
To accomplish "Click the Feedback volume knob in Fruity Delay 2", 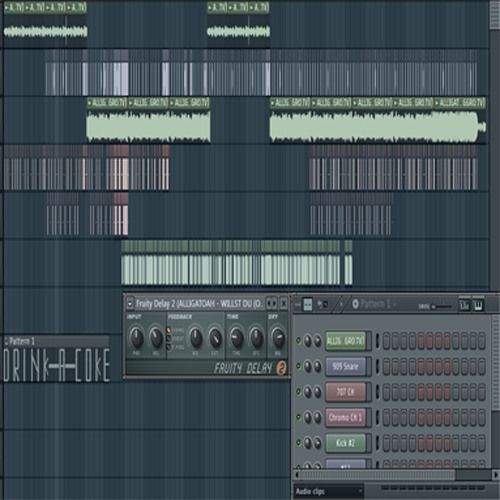I will pyautogui.click(x=196, y=337).
